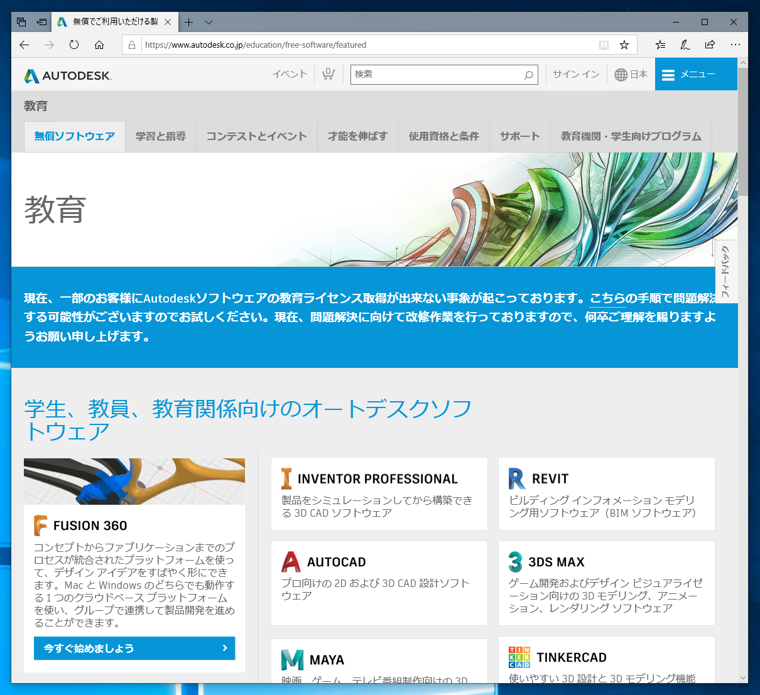The image size is (760, 695).
Task: Click the Tinkercad colorful icon
Action: 519,657
